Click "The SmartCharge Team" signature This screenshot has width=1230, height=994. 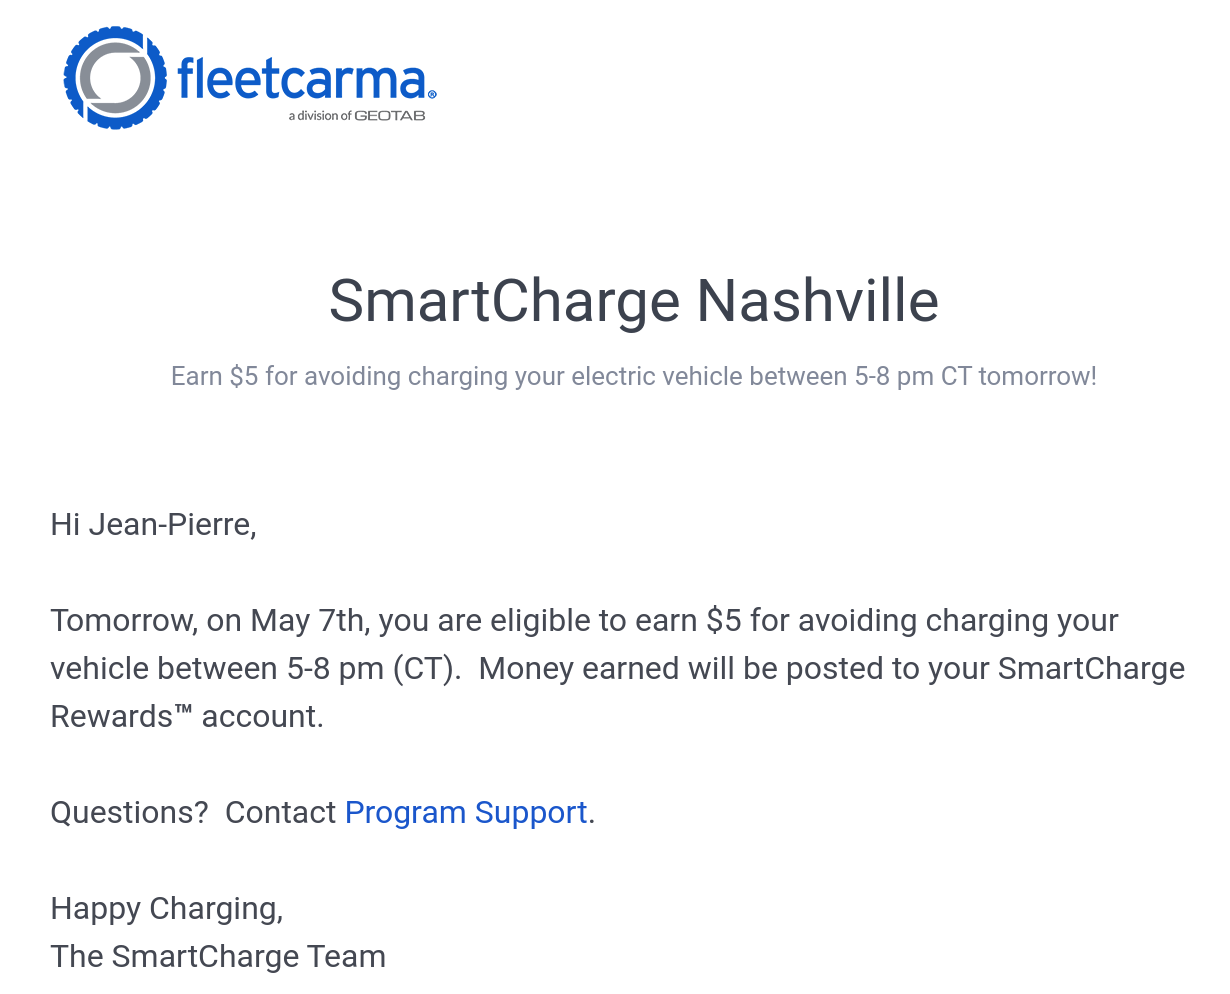click(x=218, y=956)
